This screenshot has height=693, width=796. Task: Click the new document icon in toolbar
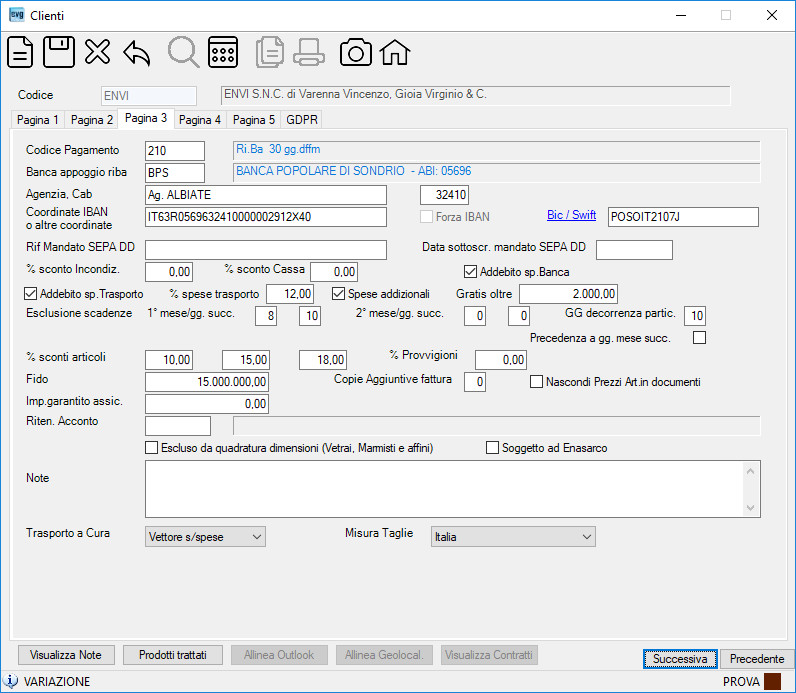20,52
